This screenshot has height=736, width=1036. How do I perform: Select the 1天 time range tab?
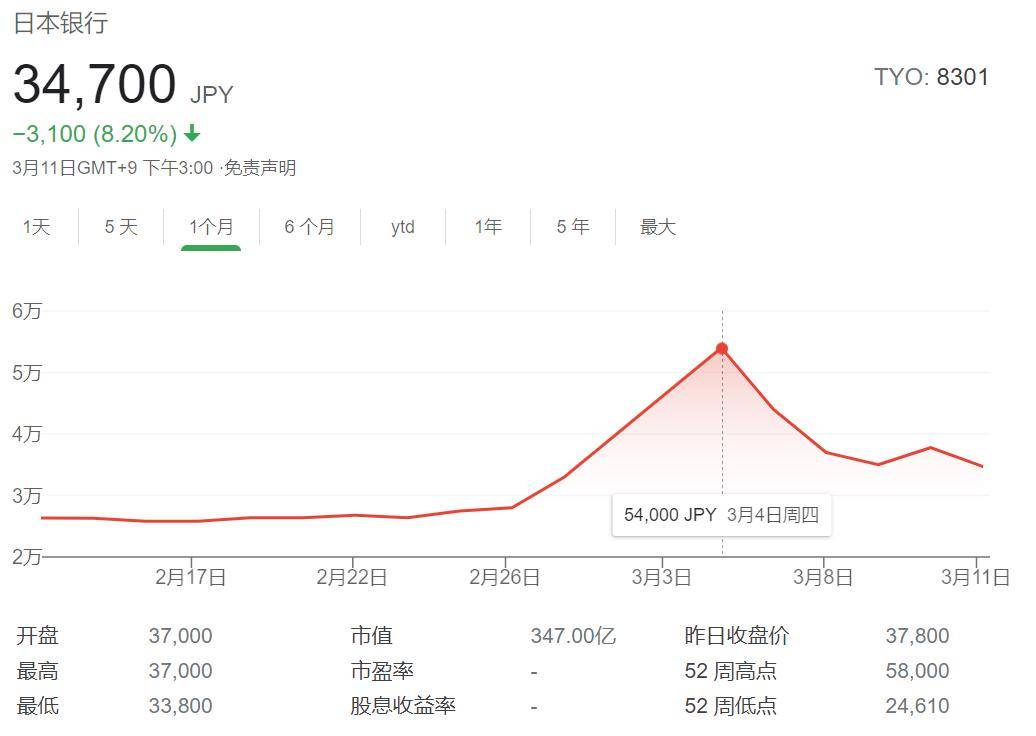(36, 227)
